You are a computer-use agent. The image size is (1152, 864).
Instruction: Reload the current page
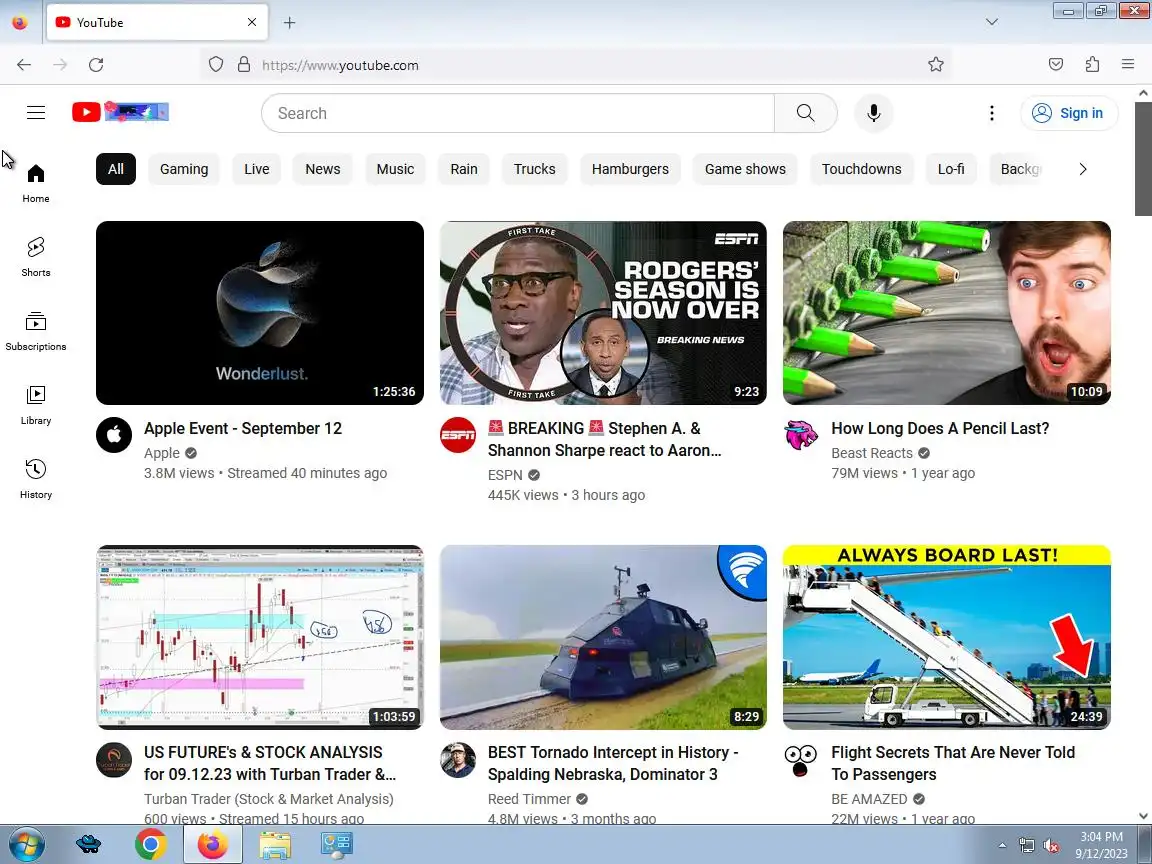96,65
